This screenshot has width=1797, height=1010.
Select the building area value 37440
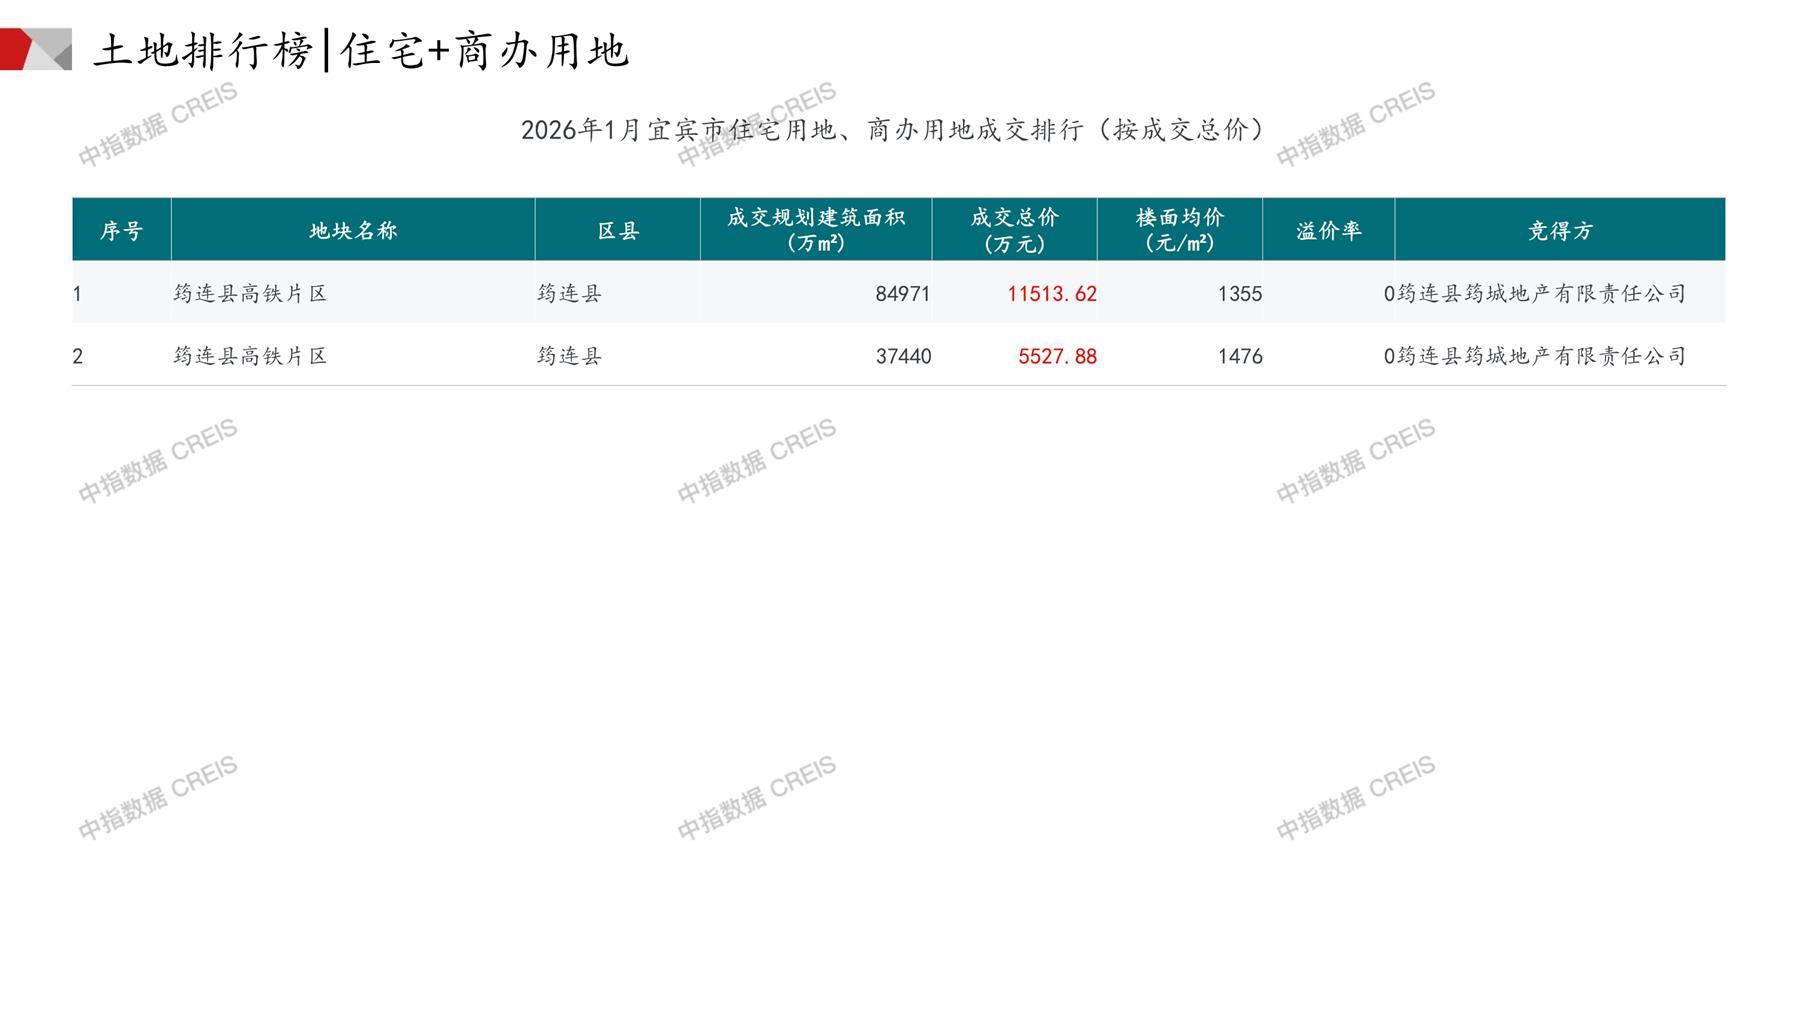(902, 356)
